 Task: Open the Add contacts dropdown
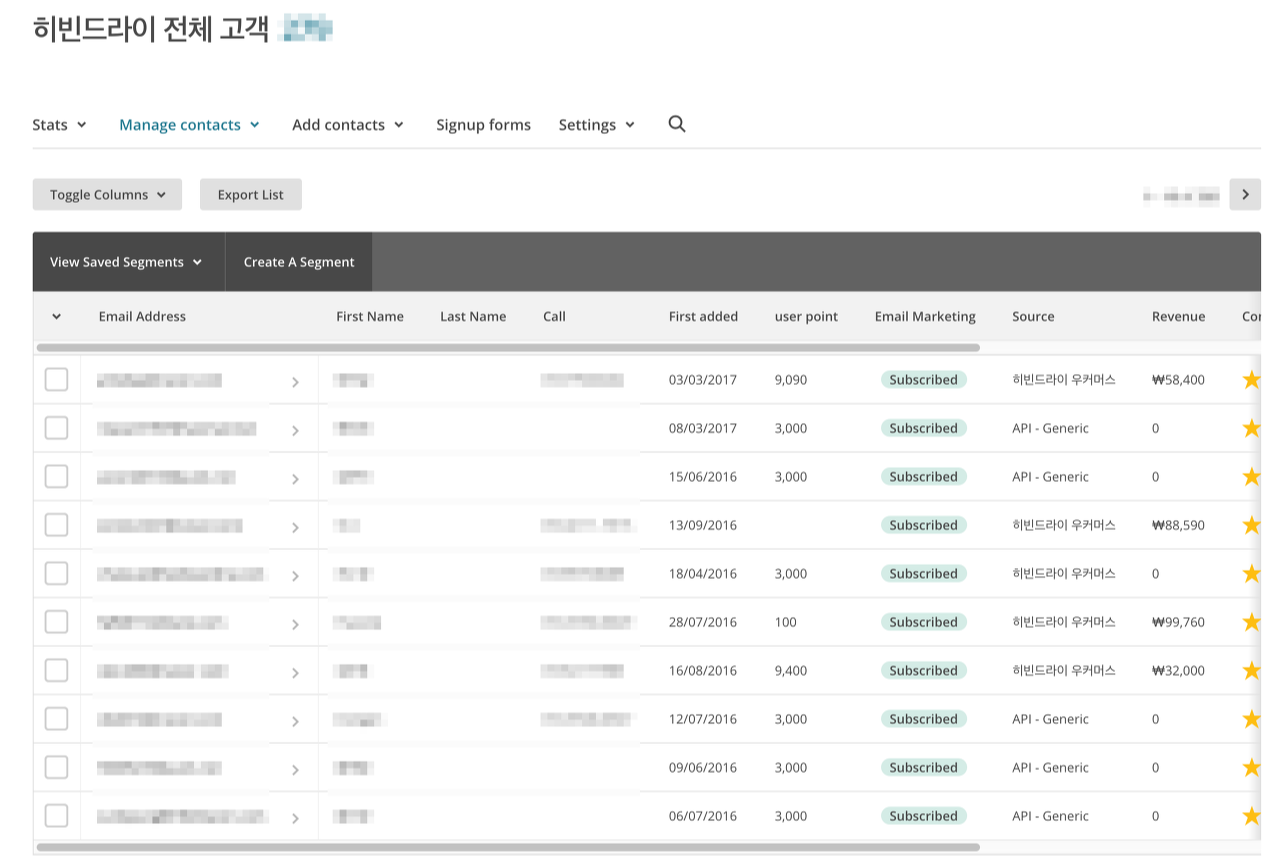348,125
